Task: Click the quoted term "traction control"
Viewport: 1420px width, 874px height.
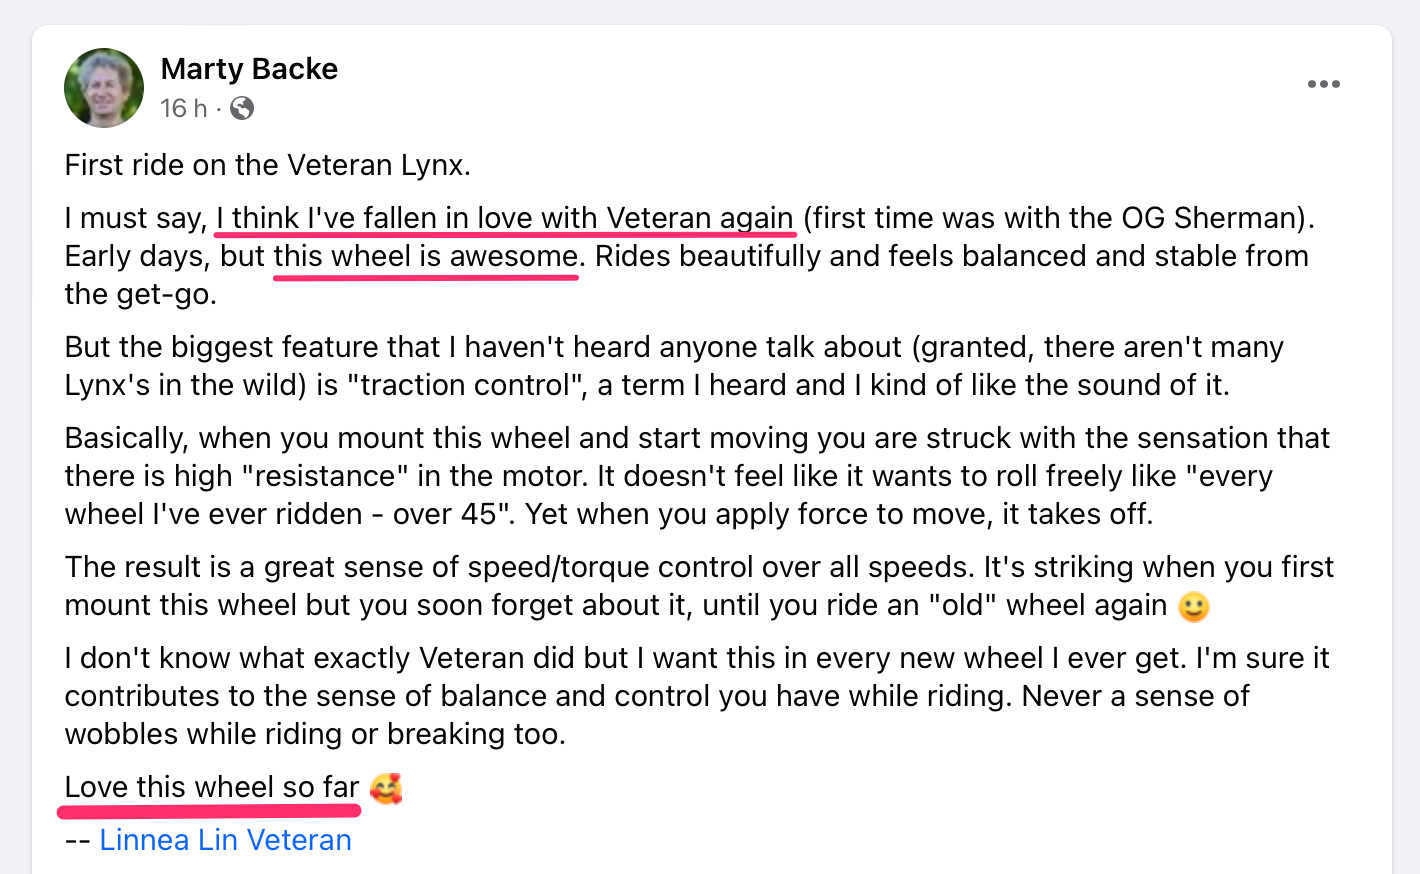Action: coord(467,385)
